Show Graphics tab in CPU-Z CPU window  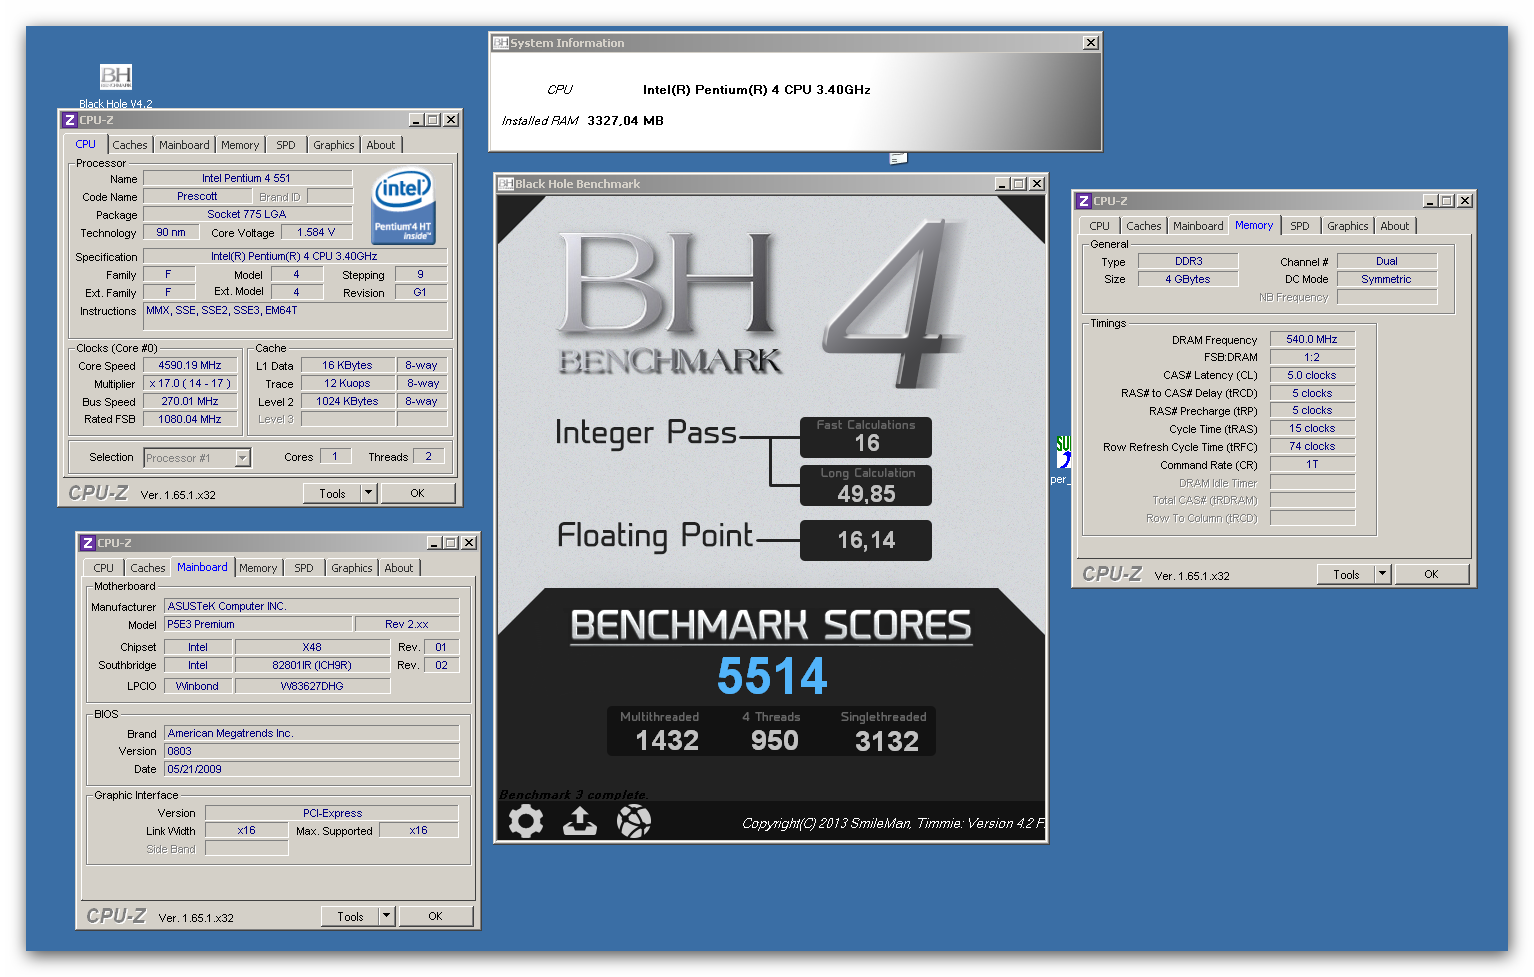point(334,145)
